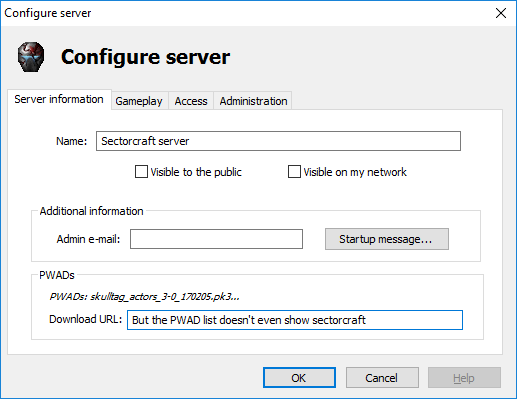Viewport: 517px width, 399px height.
Task: Click the Zandronum helmet logo icon
Action: coord(31,57)
